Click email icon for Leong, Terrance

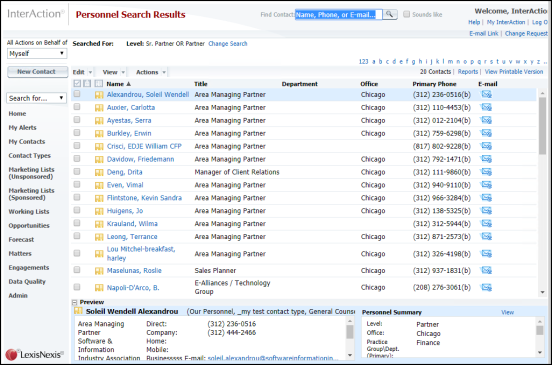coord(487,237)
